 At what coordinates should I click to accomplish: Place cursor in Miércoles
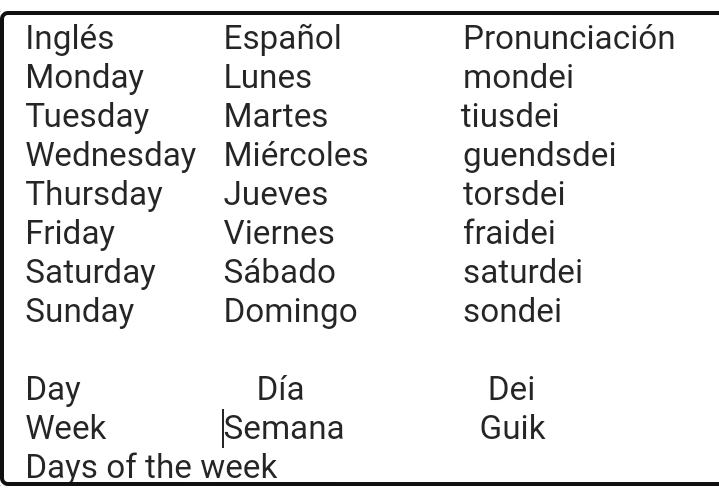point(296,155)
